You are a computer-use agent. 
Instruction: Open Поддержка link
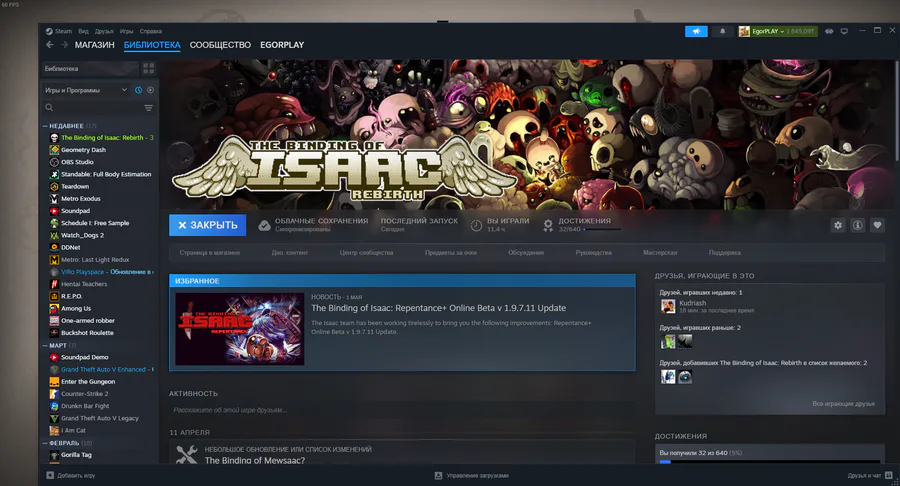724,252
